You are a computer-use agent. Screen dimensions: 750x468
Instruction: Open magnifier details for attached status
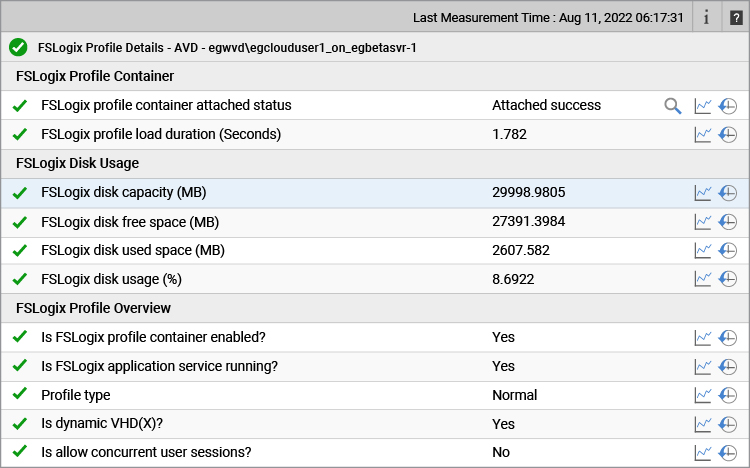pyautogui.click(x=673, y=106)
